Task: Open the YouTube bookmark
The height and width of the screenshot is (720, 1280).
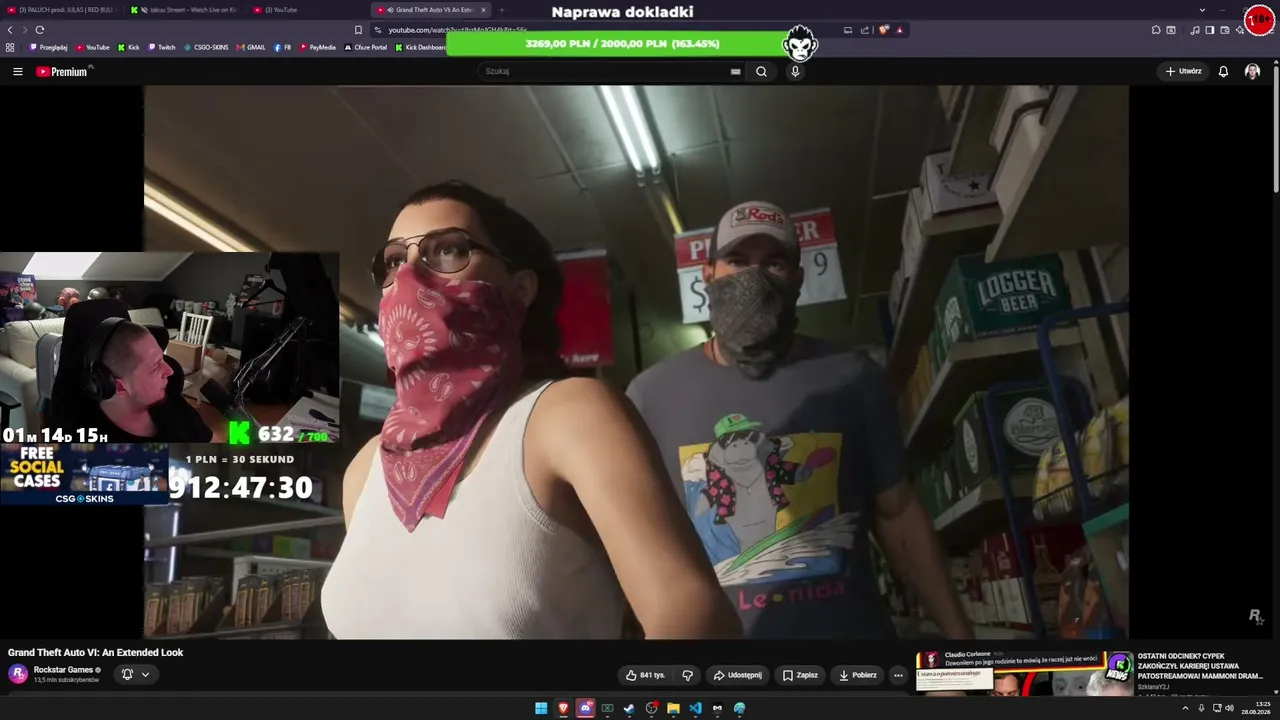Action: click(x=93, y=47)
